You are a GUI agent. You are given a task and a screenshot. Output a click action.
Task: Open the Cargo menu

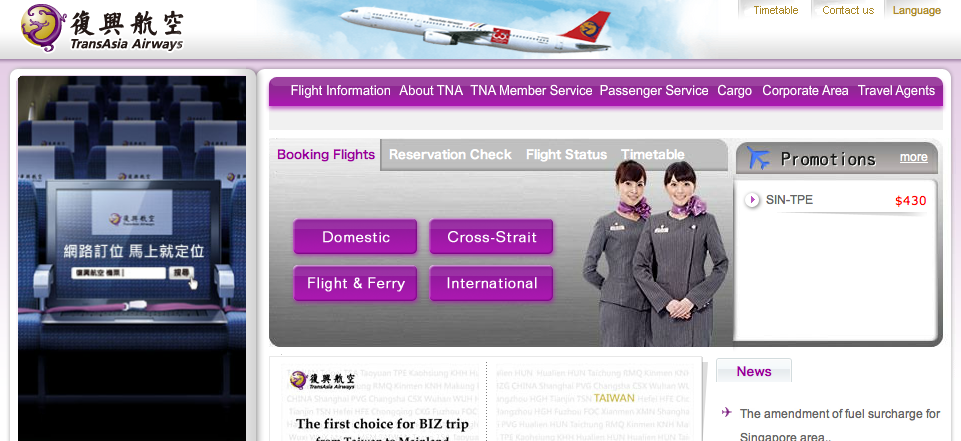click(x=734, y=91)
